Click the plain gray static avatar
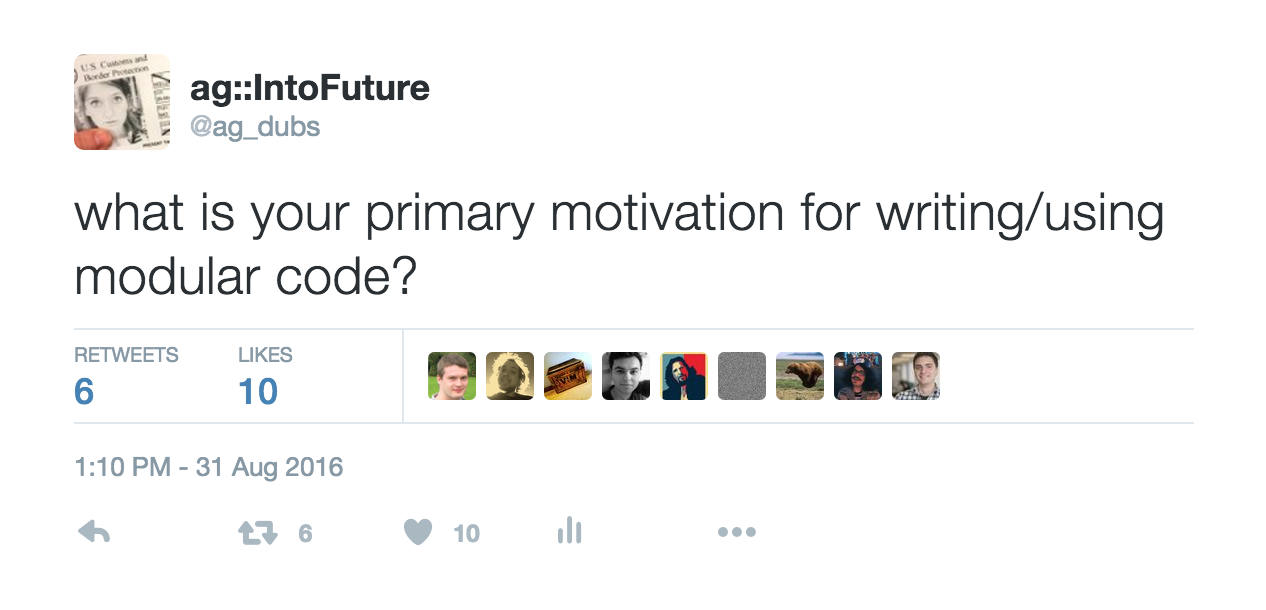Image resolution: width=1266 pixels, height=610 pixels. coord(742,376)
